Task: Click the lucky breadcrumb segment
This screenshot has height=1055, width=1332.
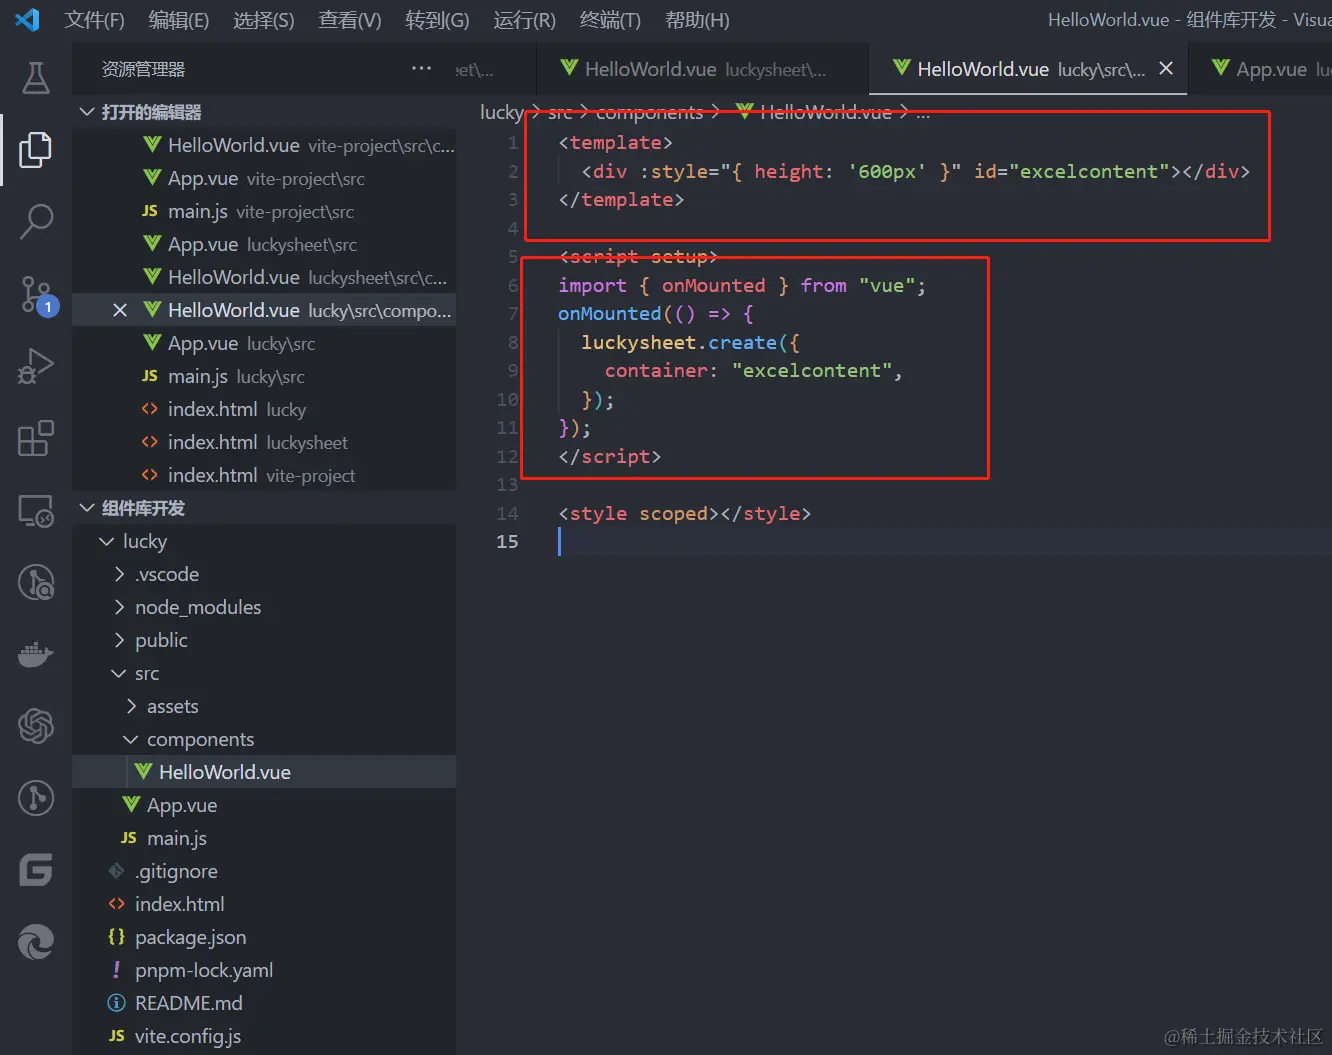Action: pos(501,112)
